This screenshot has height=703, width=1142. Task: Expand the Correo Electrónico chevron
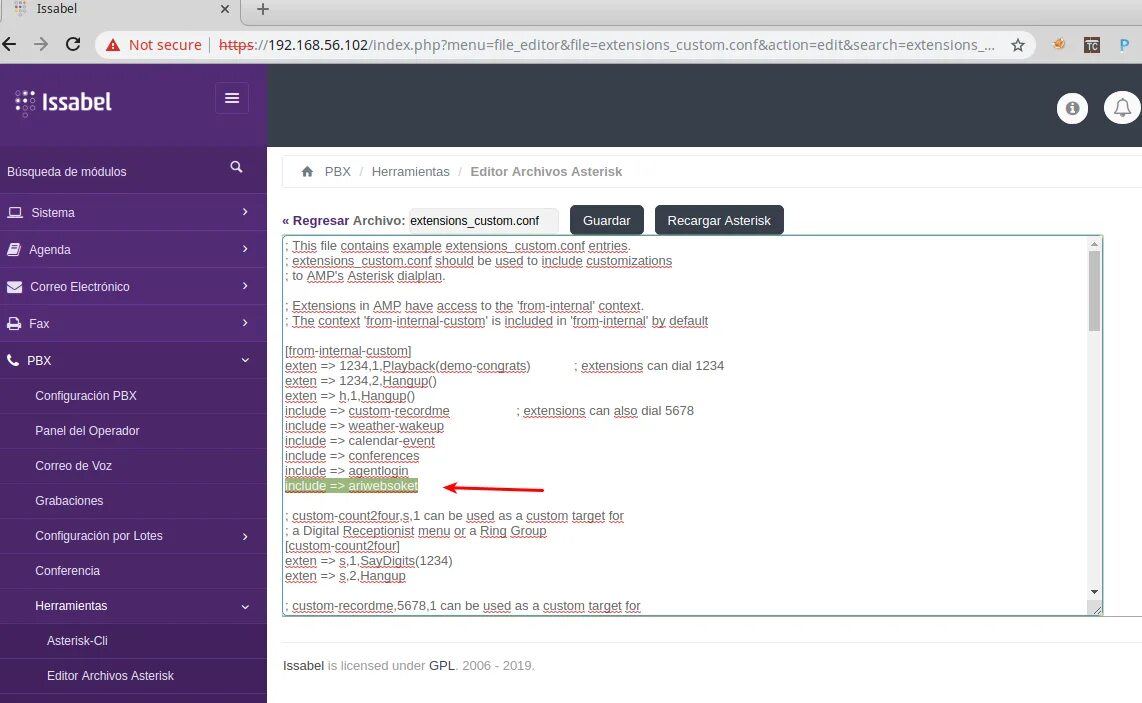tap(245, 286)
